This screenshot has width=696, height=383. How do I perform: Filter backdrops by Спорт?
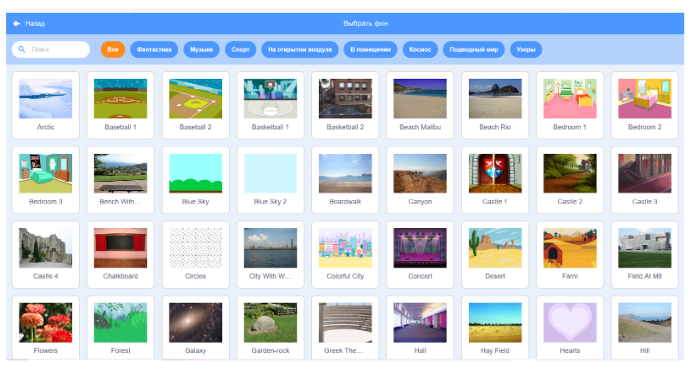pos(240,49)
